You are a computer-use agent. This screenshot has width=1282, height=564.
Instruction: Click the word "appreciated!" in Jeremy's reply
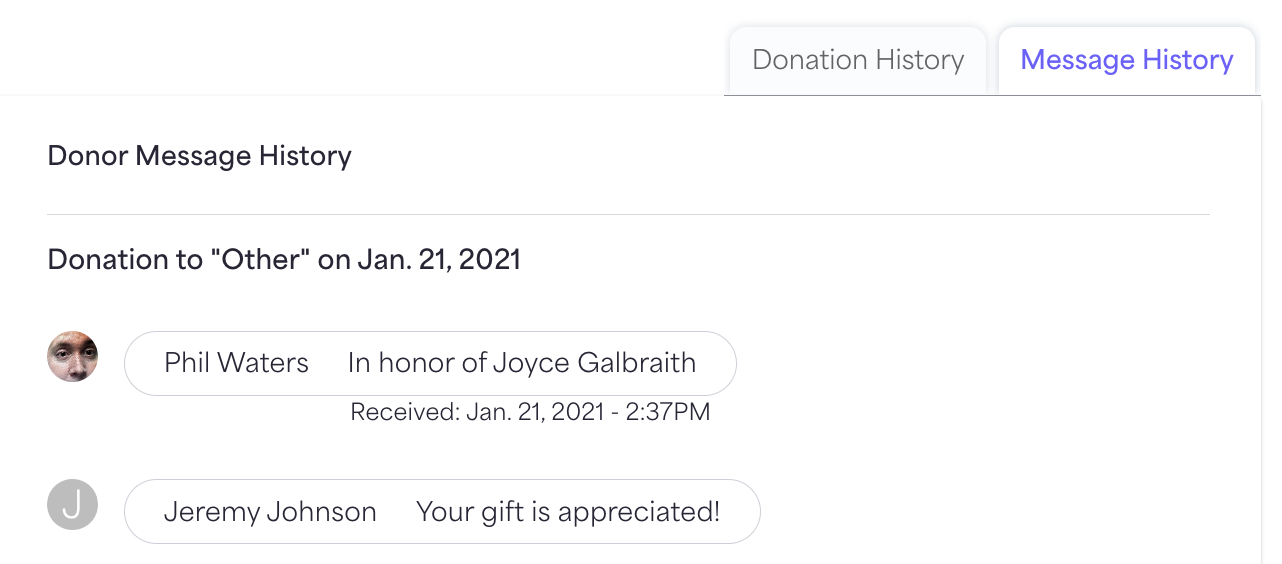point(639,512)
